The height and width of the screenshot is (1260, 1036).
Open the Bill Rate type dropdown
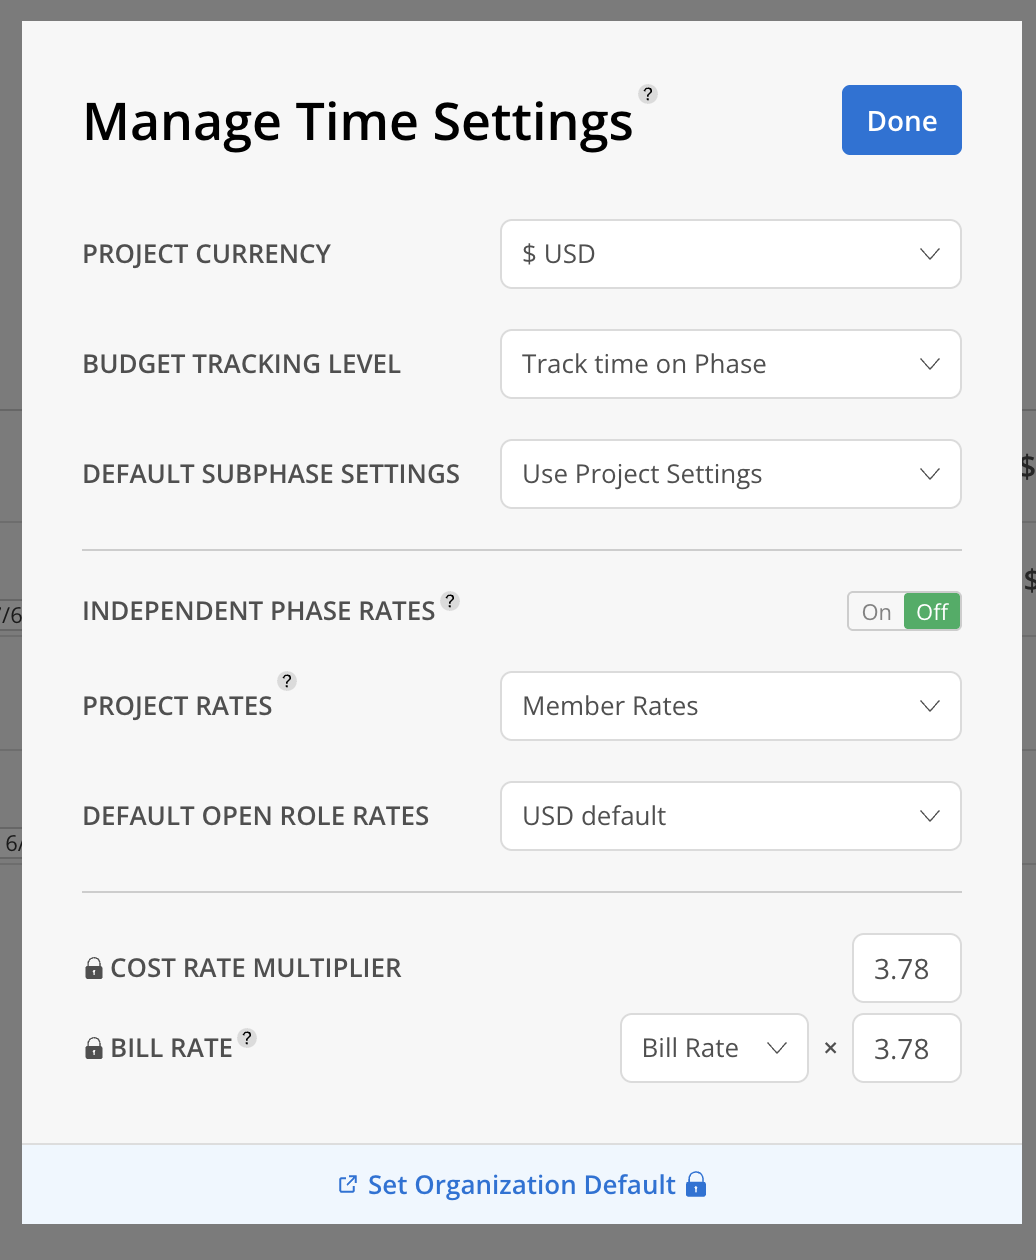coord(714,1048)
